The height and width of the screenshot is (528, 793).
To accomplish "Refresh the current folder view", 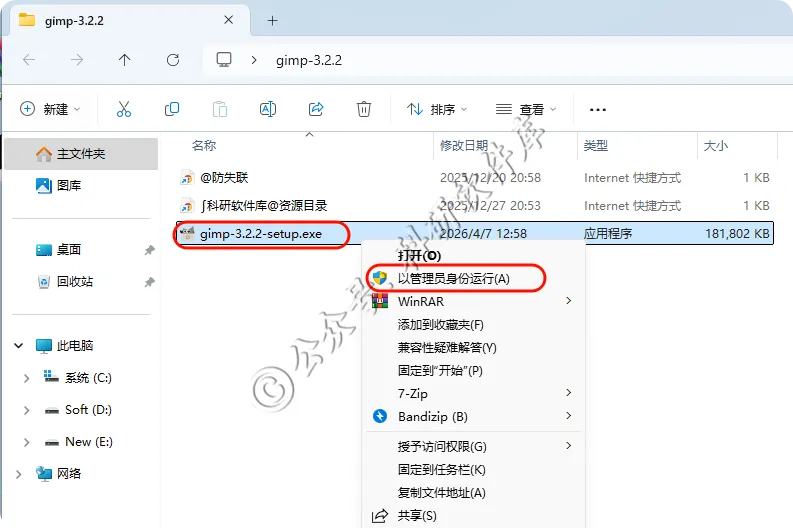I will (x=173, y=60).
